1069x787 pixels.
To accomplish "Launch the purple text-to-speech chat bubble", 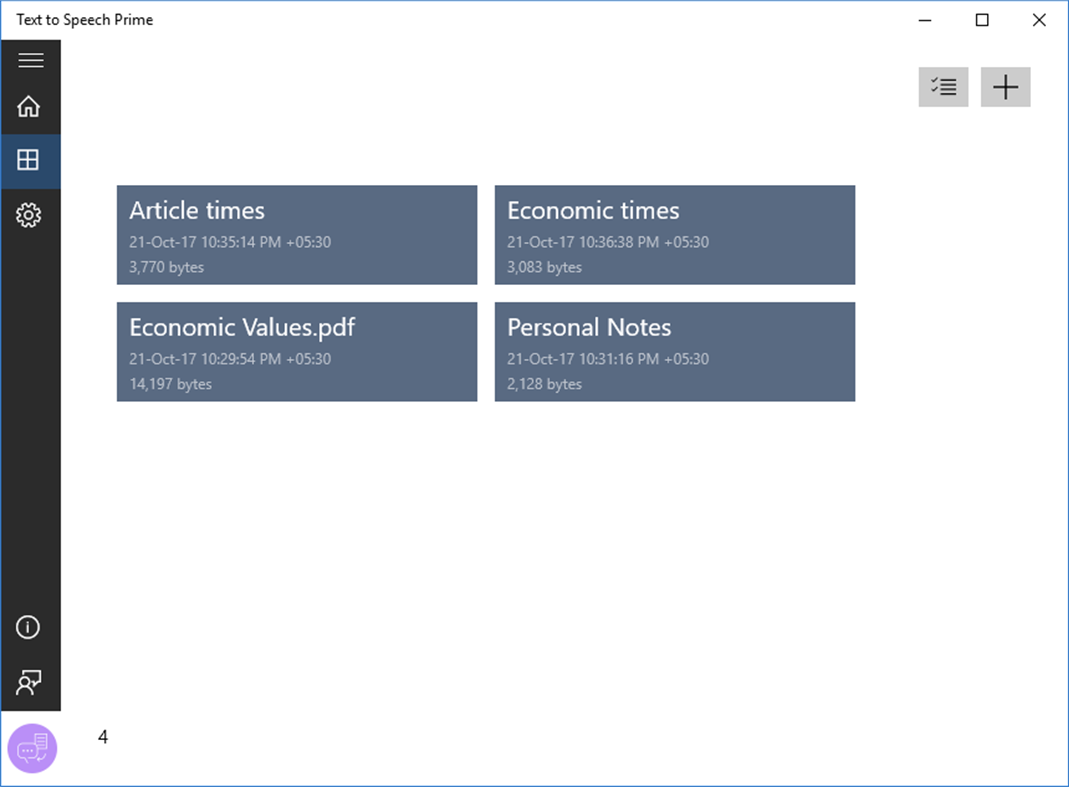I will (x=32, y=748).
